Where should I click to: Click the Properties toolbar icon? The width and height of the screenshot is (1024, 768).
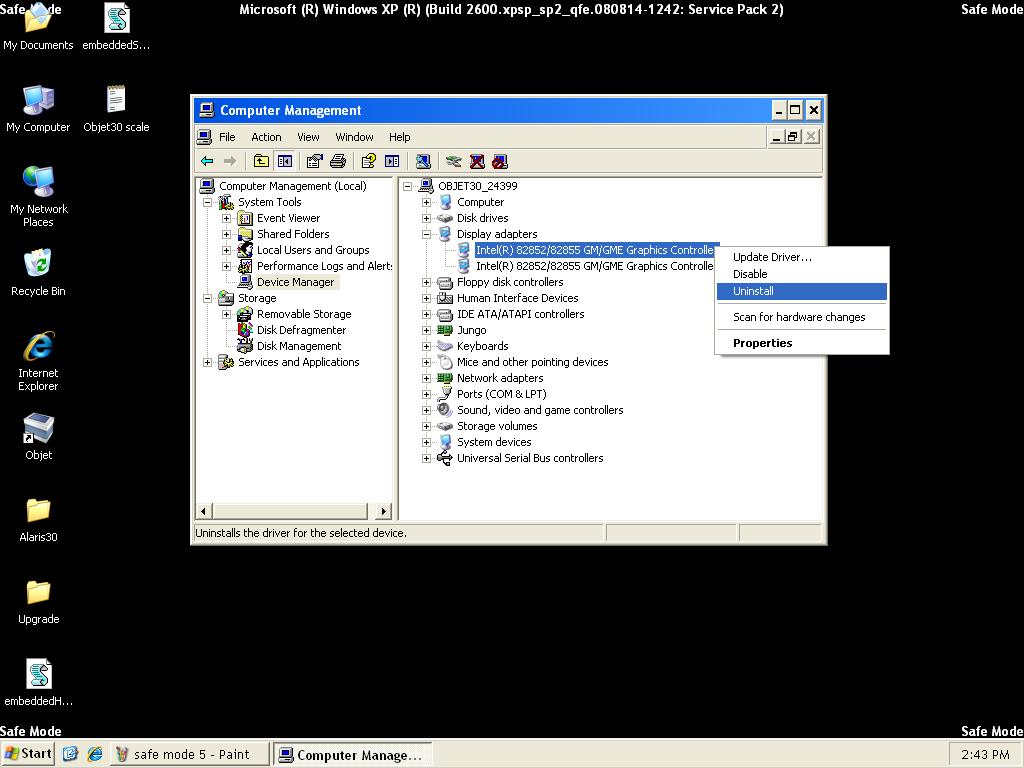pyautogui.click(x=315, y=161)
